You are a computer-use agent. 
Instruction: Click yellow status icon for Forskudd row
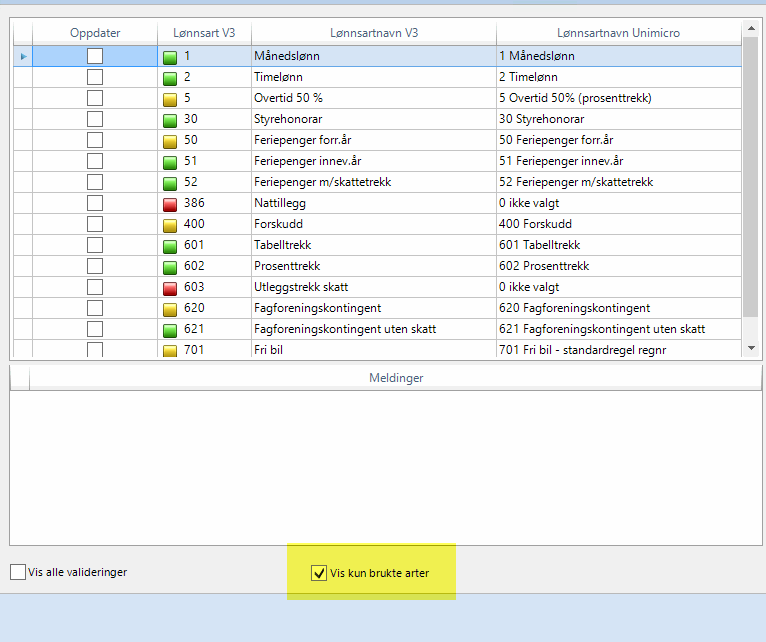click(170, 225)
